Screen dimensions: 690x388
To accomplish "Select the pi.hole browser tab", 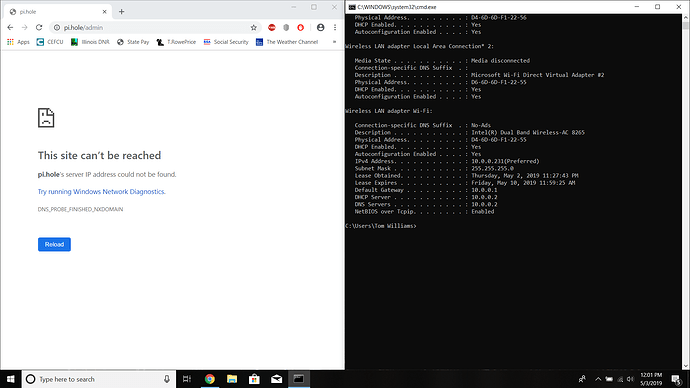I will [58, 12].
